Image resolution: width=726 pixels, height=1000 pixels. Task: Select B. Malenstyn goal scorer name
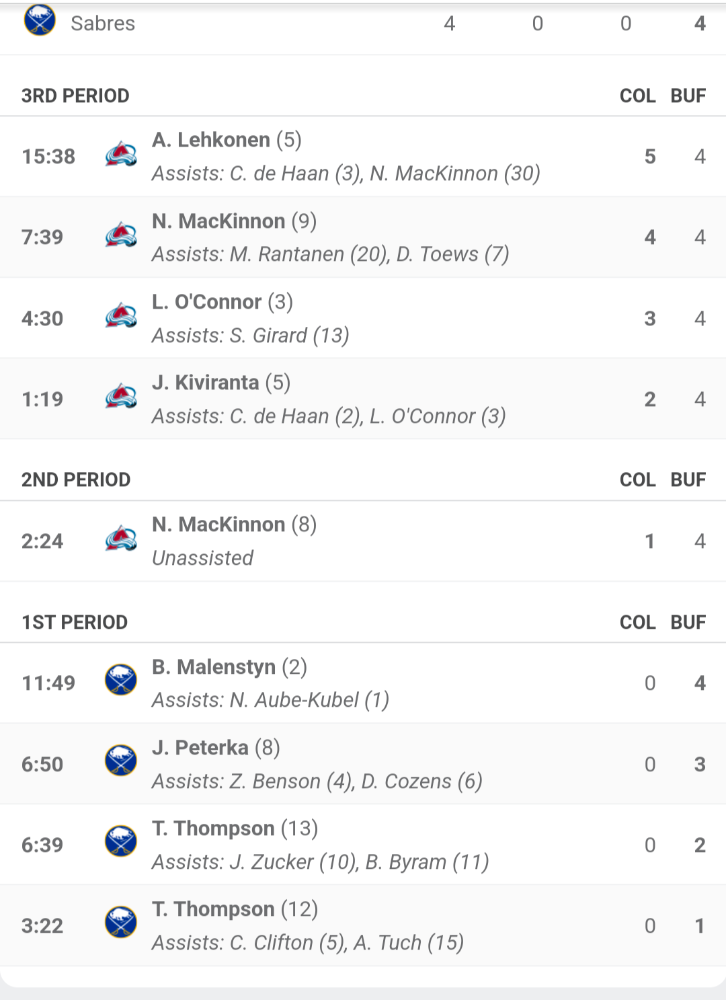[x=214, y=666]
